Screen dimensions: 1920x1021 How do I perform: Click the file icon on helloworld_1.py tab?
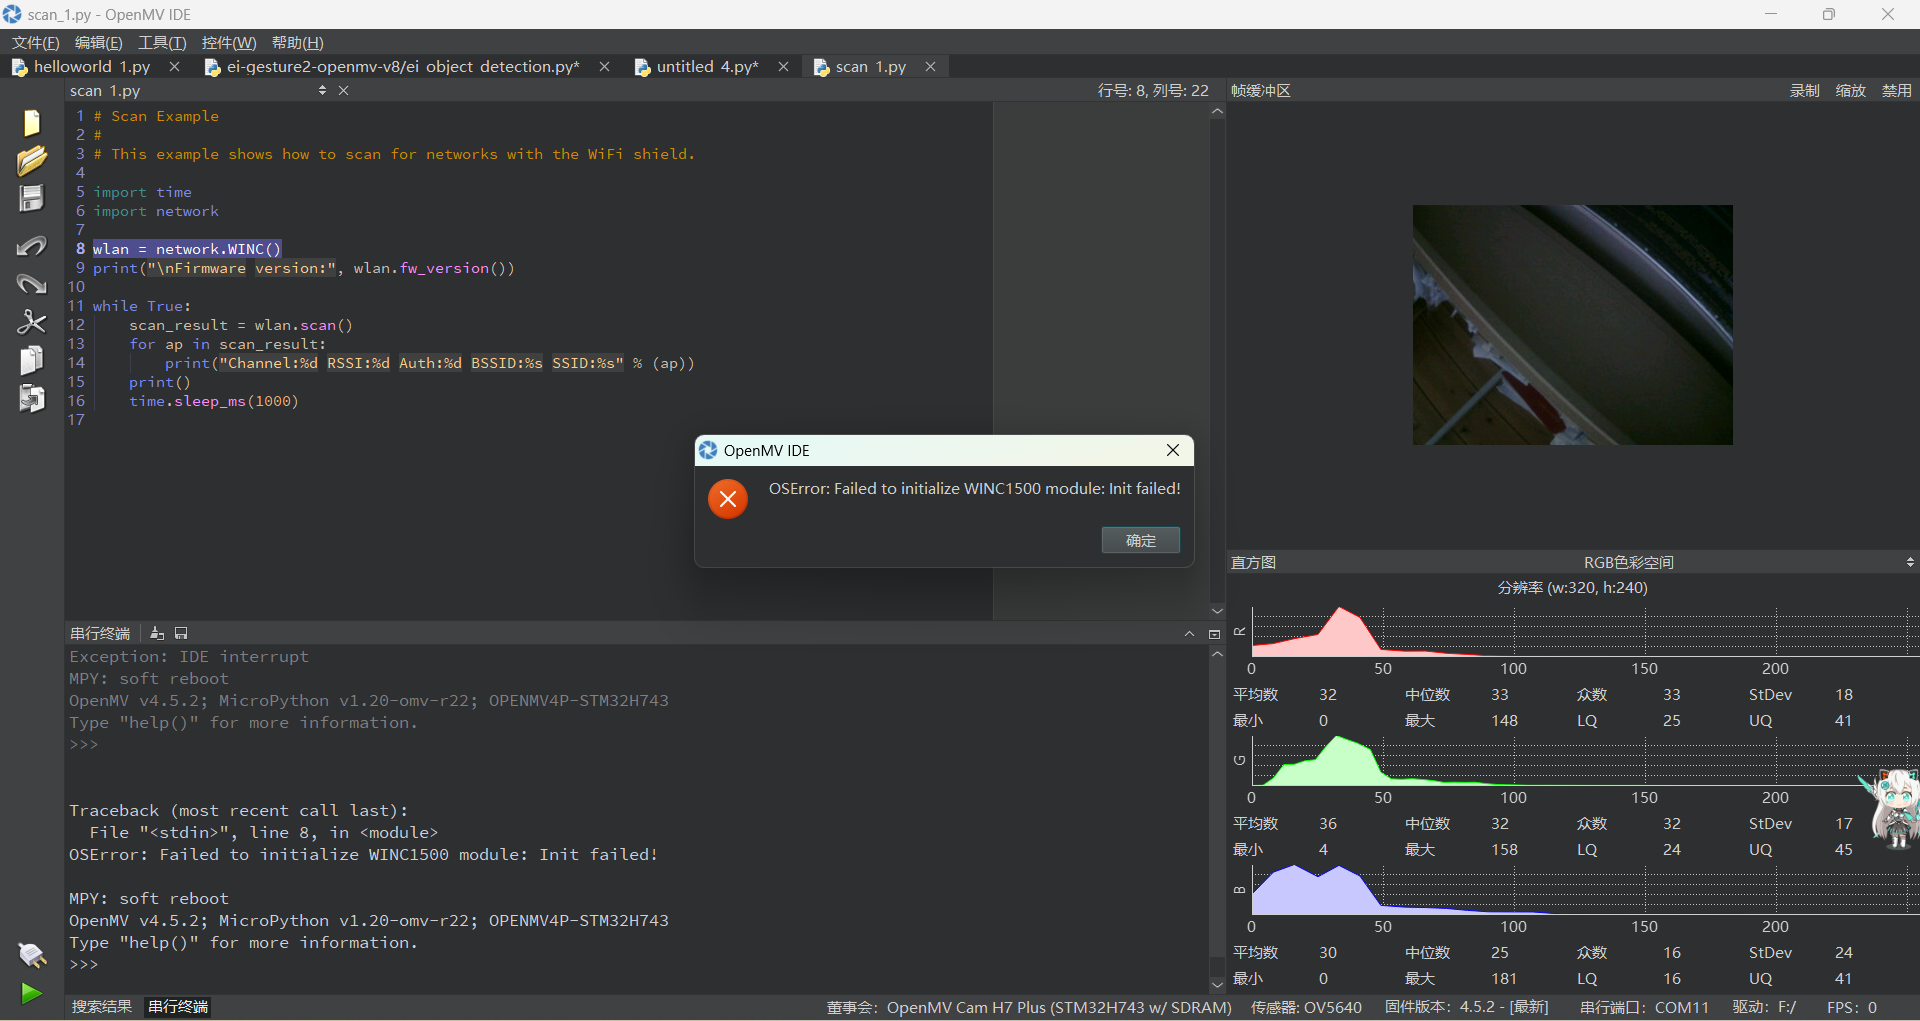pyautogui.click(x=19, y=67)
